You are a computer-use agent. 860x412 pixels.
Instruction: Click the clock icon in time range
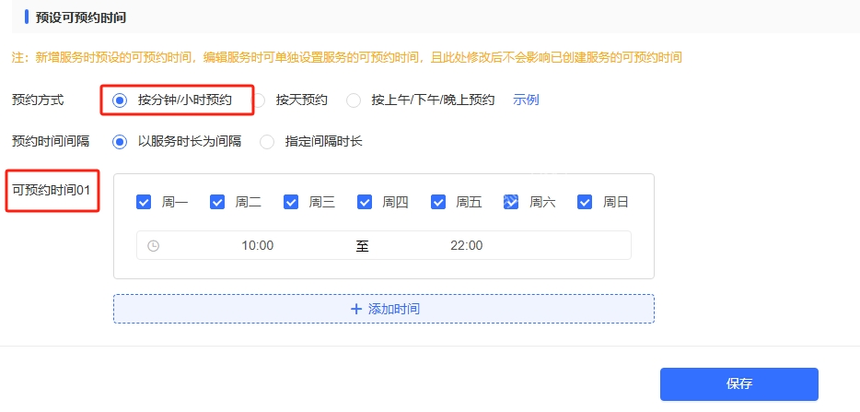pos(153,246)
